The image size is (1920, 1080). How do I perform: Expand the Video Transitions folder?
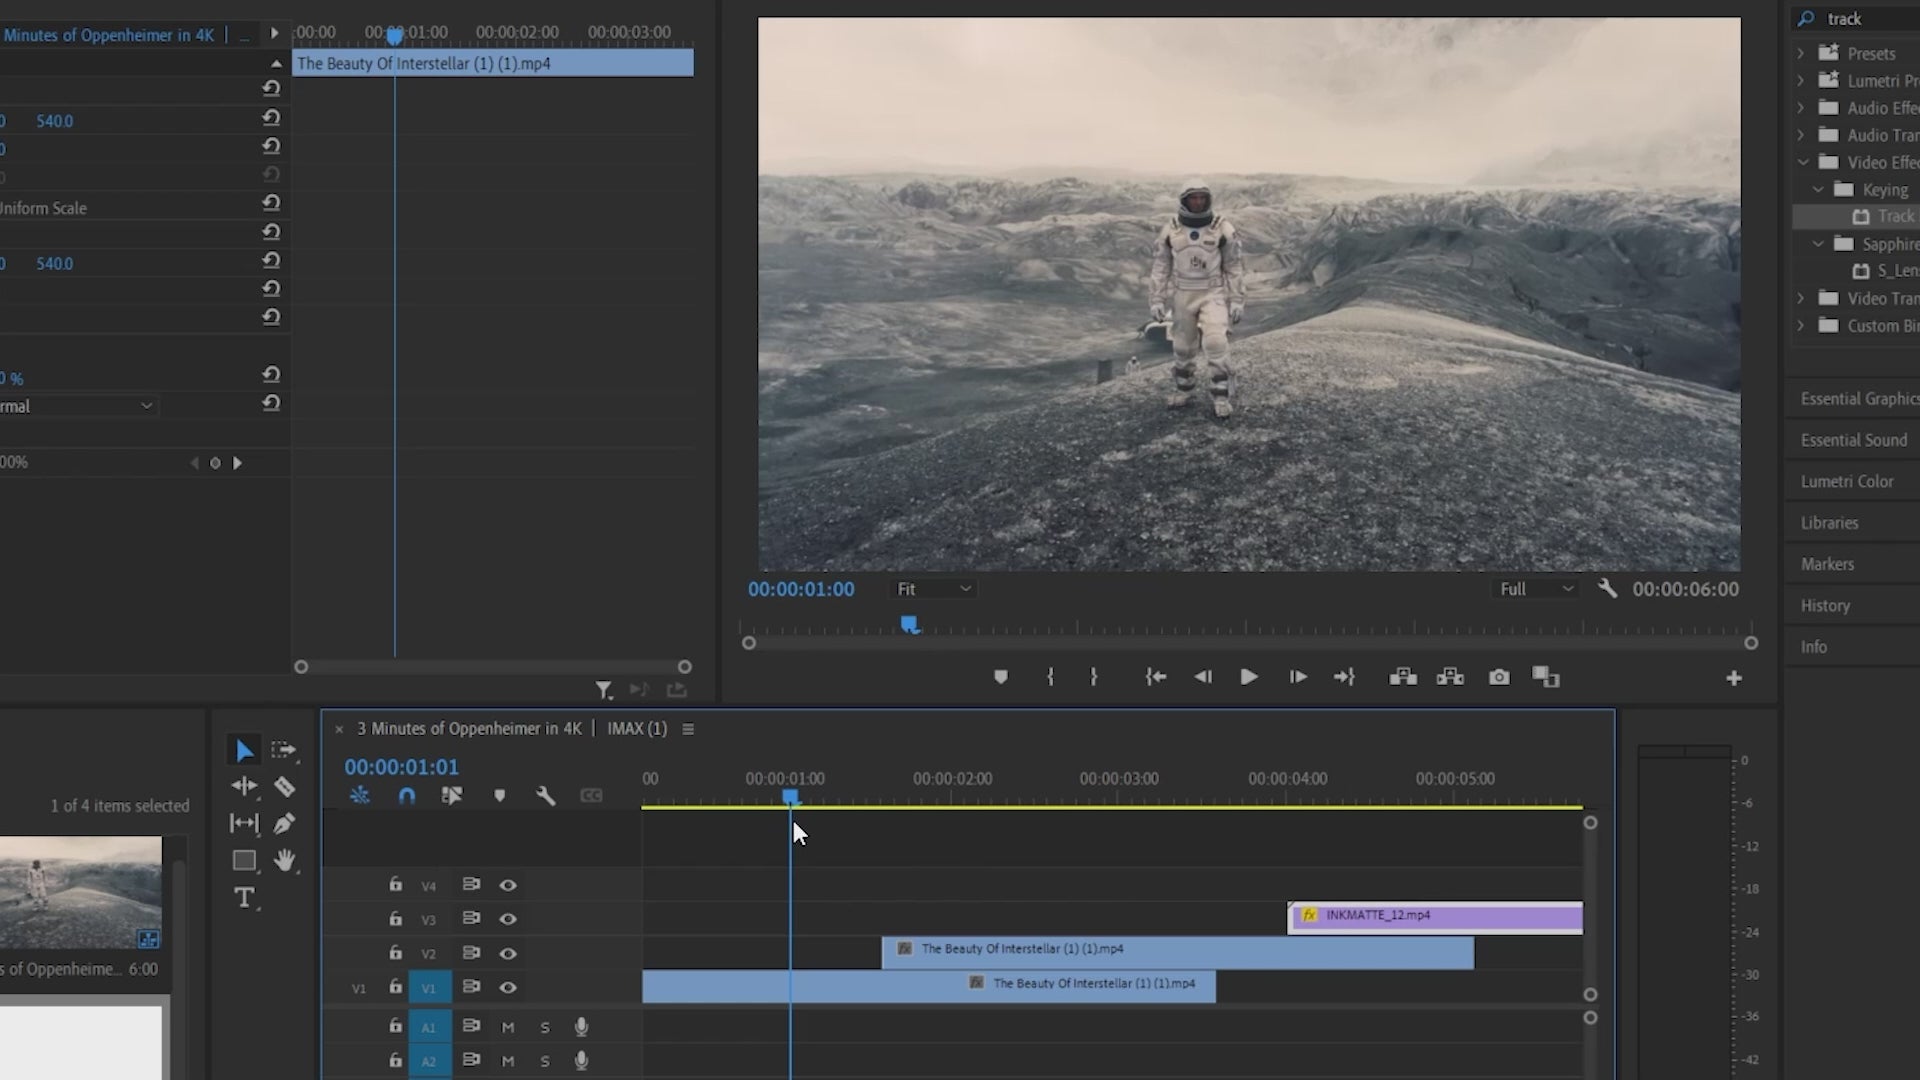pos(1801,298)
